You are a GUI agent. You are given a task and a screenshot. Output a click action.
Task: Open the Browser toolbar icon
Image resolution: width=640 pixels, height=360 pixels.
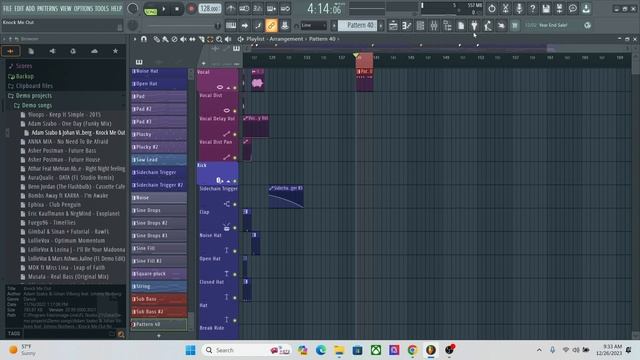click(447, 26)
